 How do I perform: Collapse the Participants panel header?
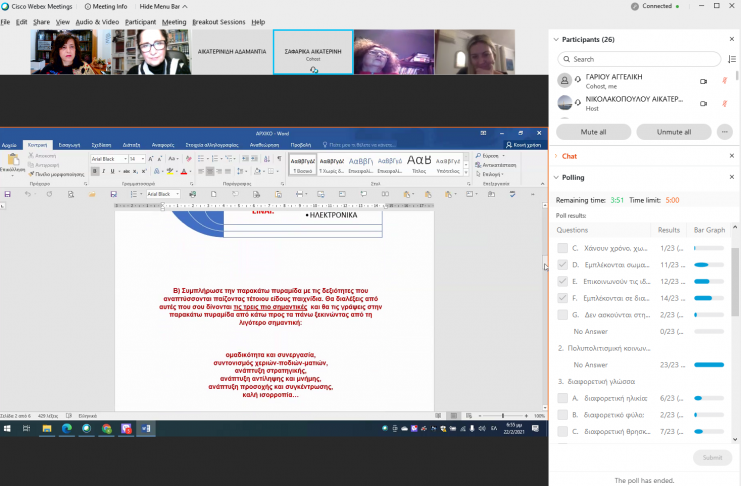(x=556, y=40)
